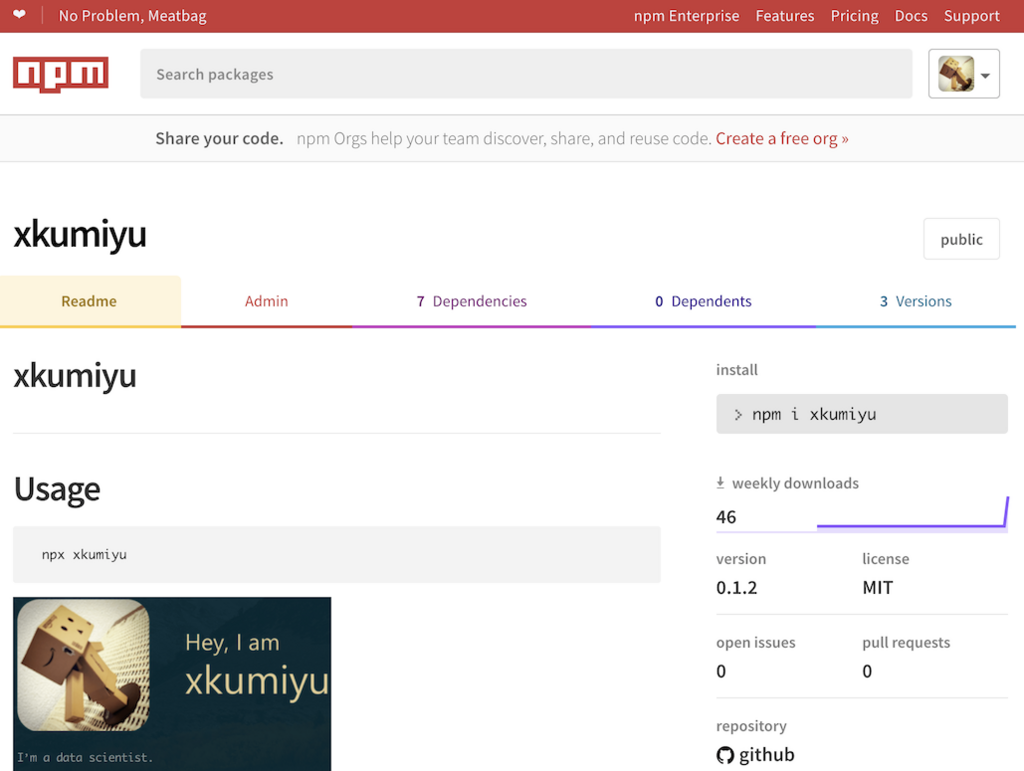Screen dimensions: 1024x771
Task: Click the user avatar image
Action: (953, 73)
